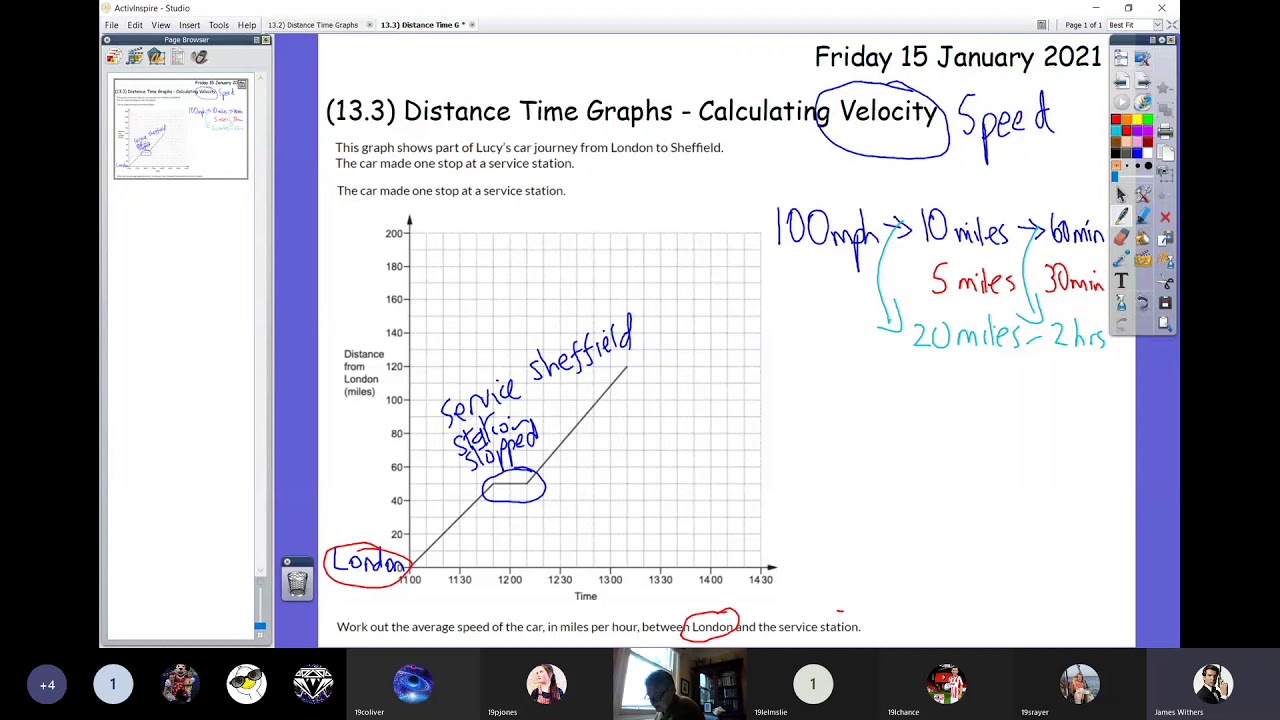The image size is (1280, 720).
Task: Open the Tools wrench icon
Action: [x=1143, y=194]
